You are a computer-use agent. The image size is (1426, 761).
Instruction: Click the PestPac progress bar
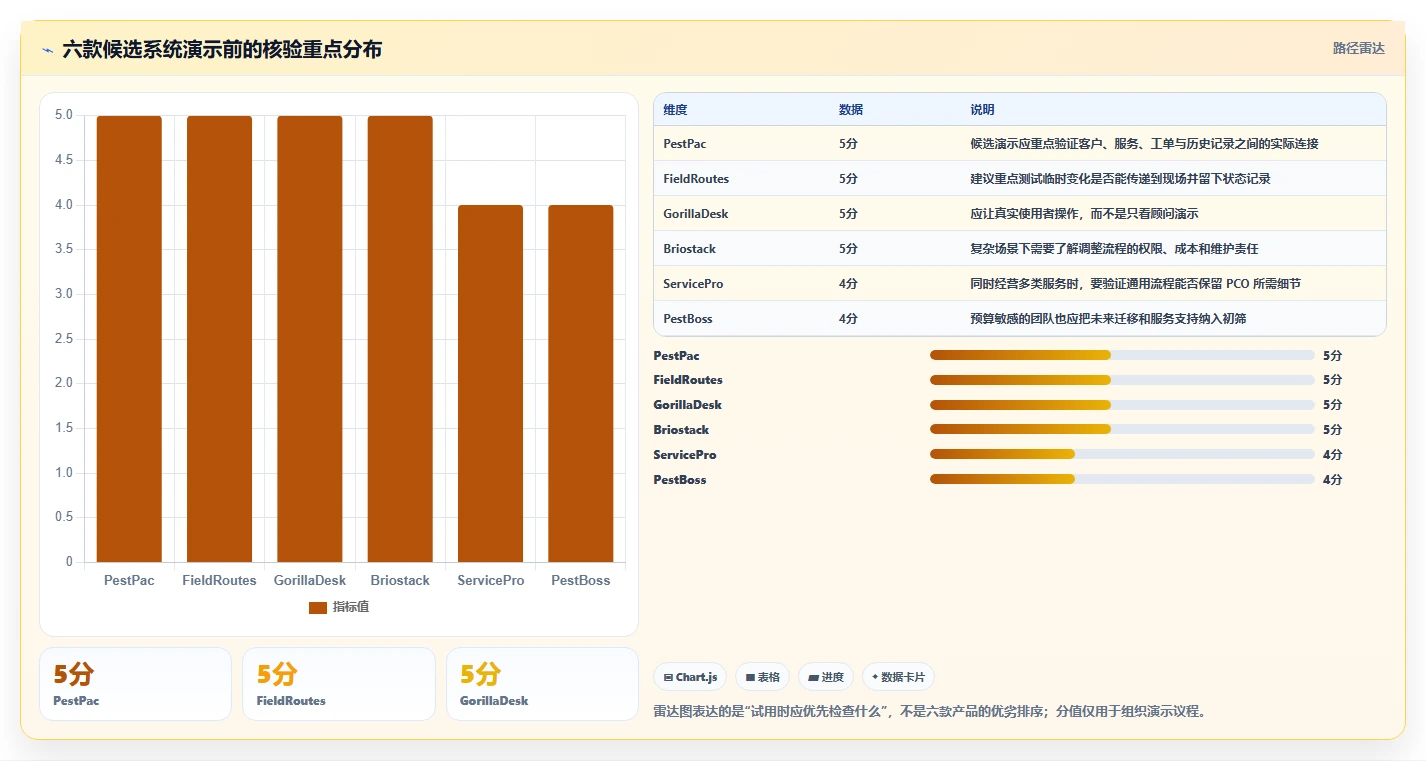pos(1122,355)
